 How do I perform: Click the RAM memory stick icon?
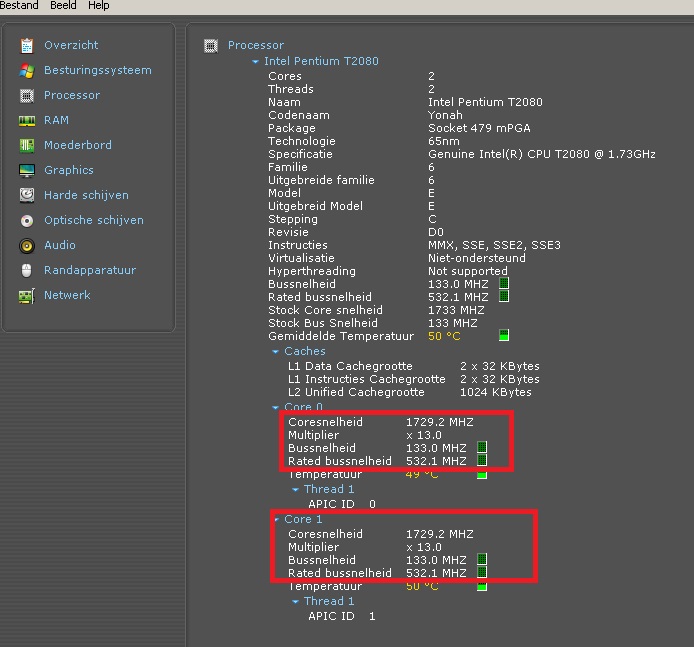point(27,120)
